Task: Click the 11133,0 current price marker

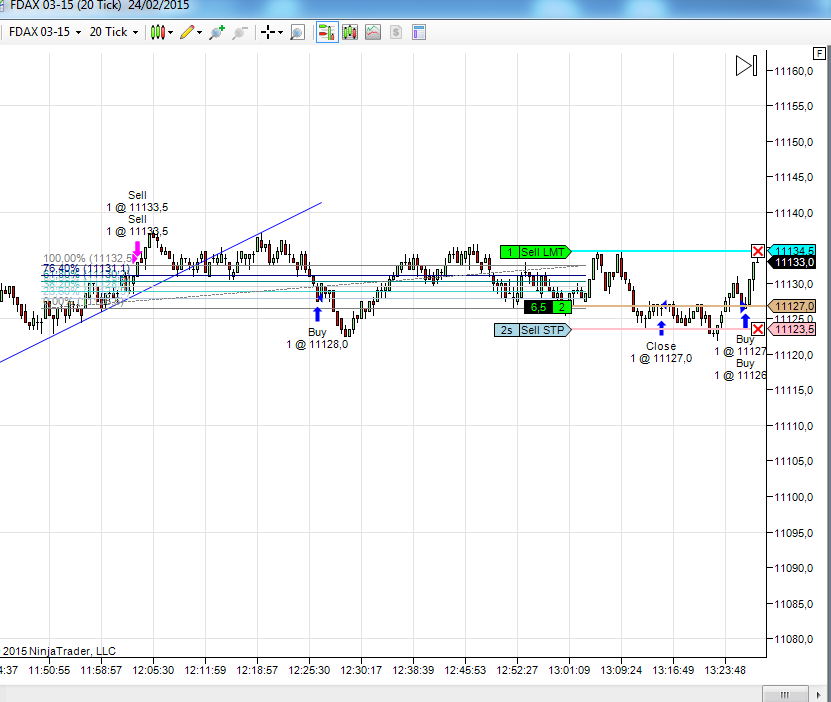Action: point(792,262)
